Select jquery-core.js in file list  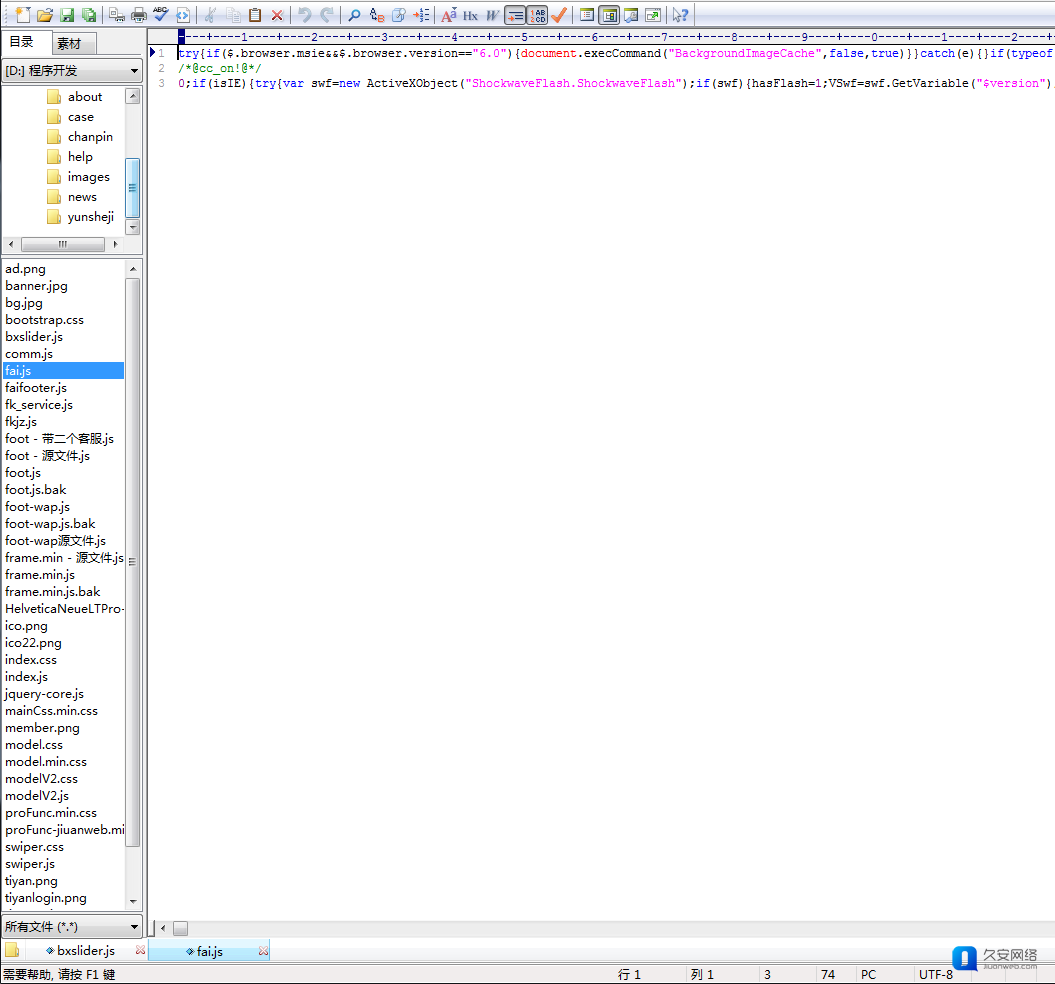click(44, 694)
